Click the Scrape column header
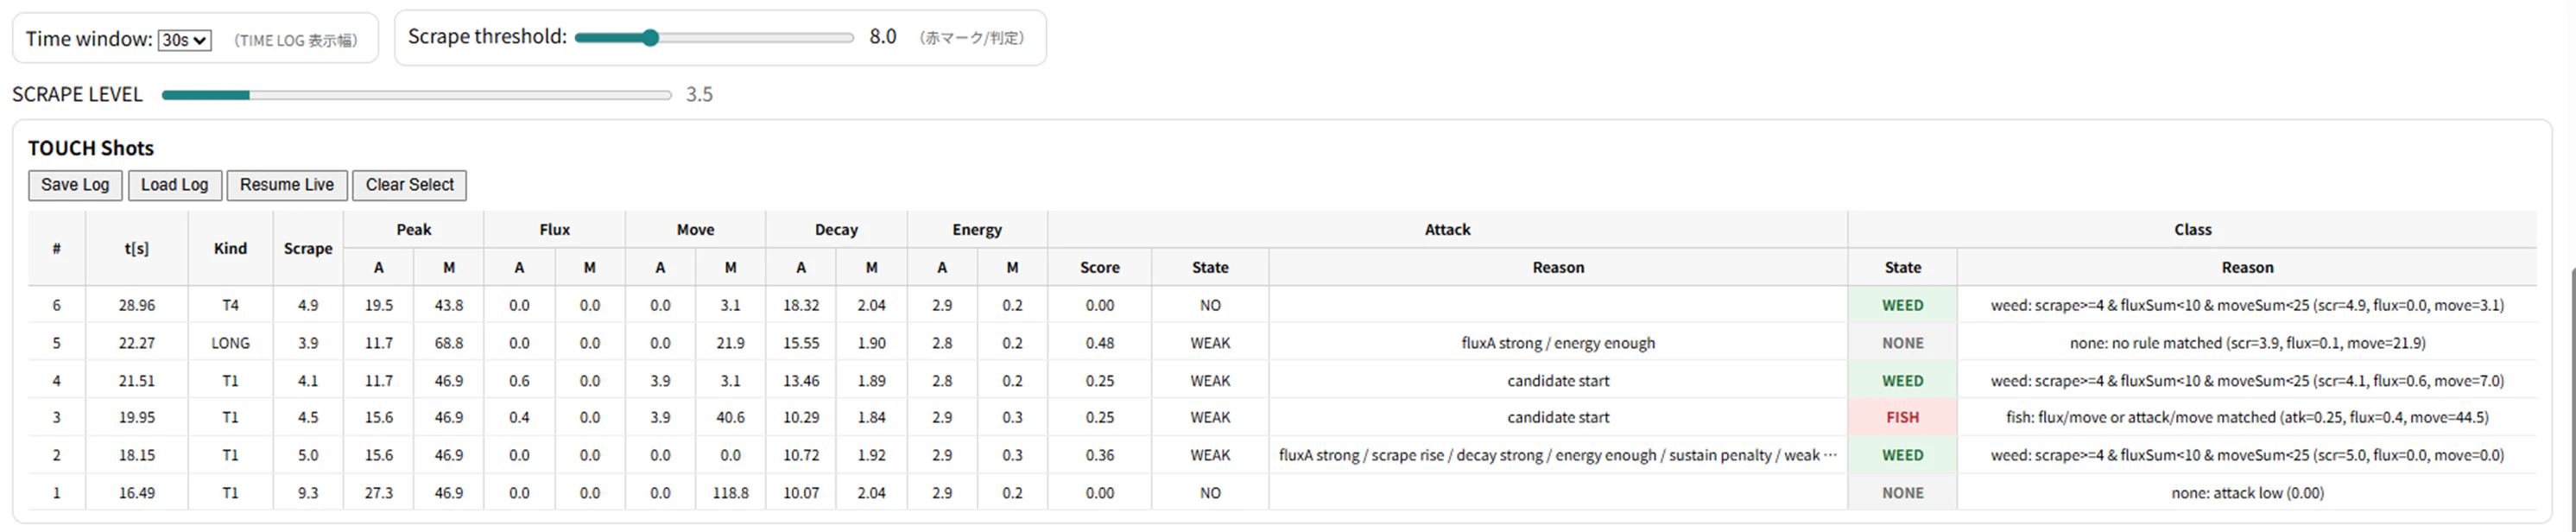 pyautogui.click(x=308, y=248)
